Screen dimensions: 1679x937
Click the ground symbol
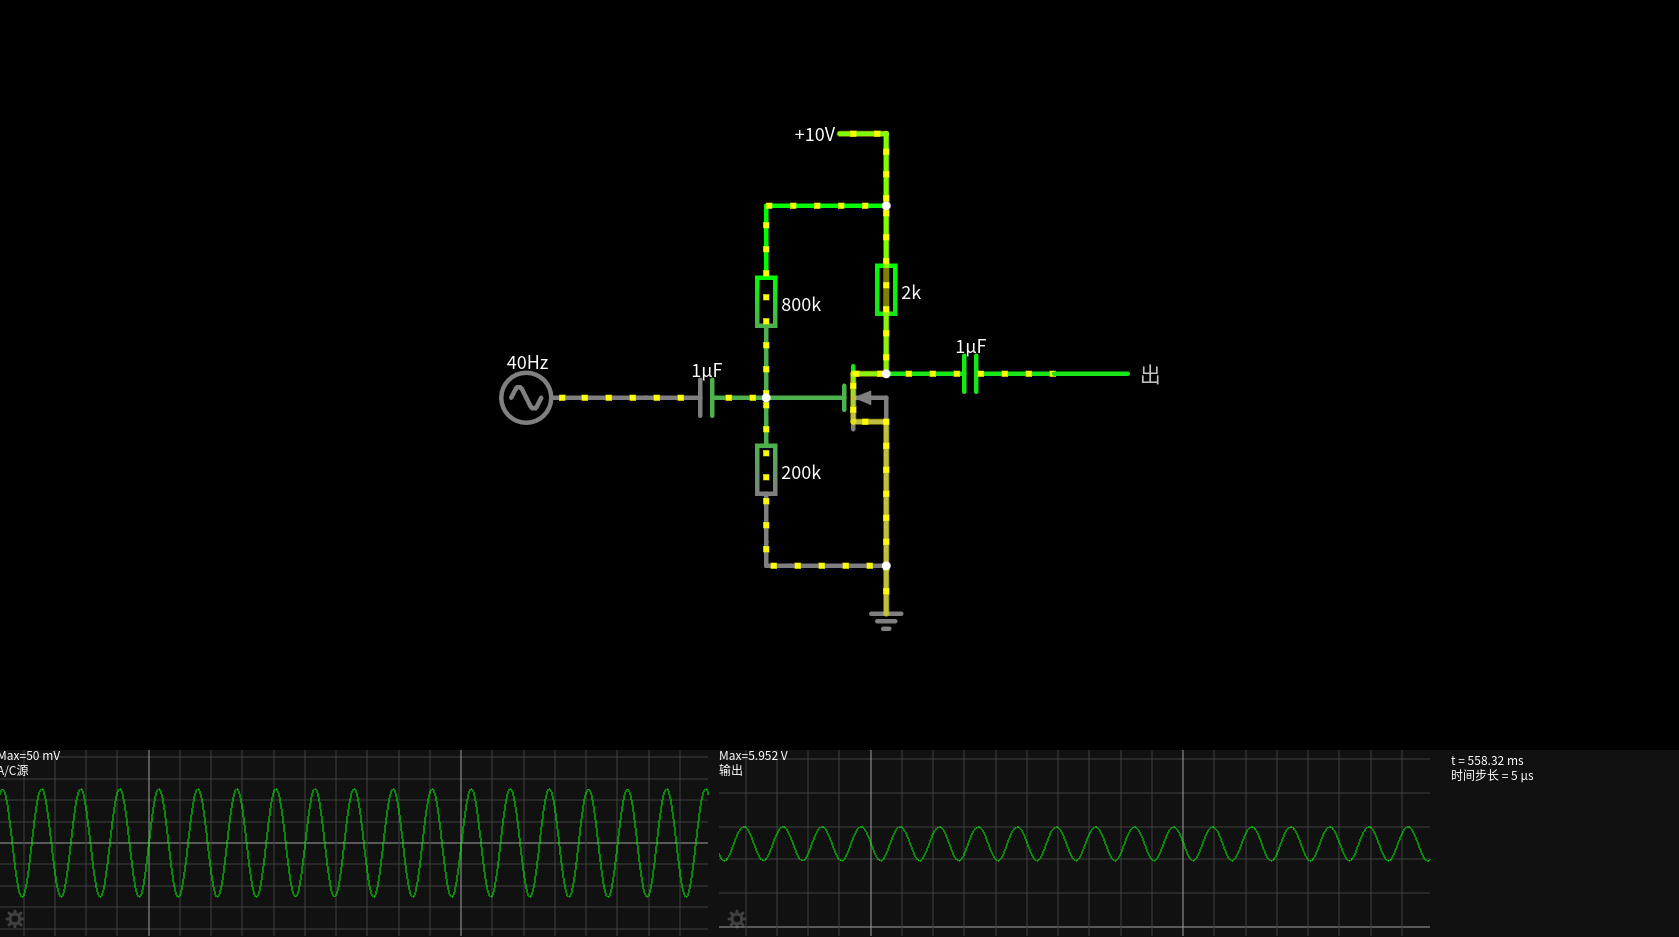pyautogui.click(x=886, y=620)
